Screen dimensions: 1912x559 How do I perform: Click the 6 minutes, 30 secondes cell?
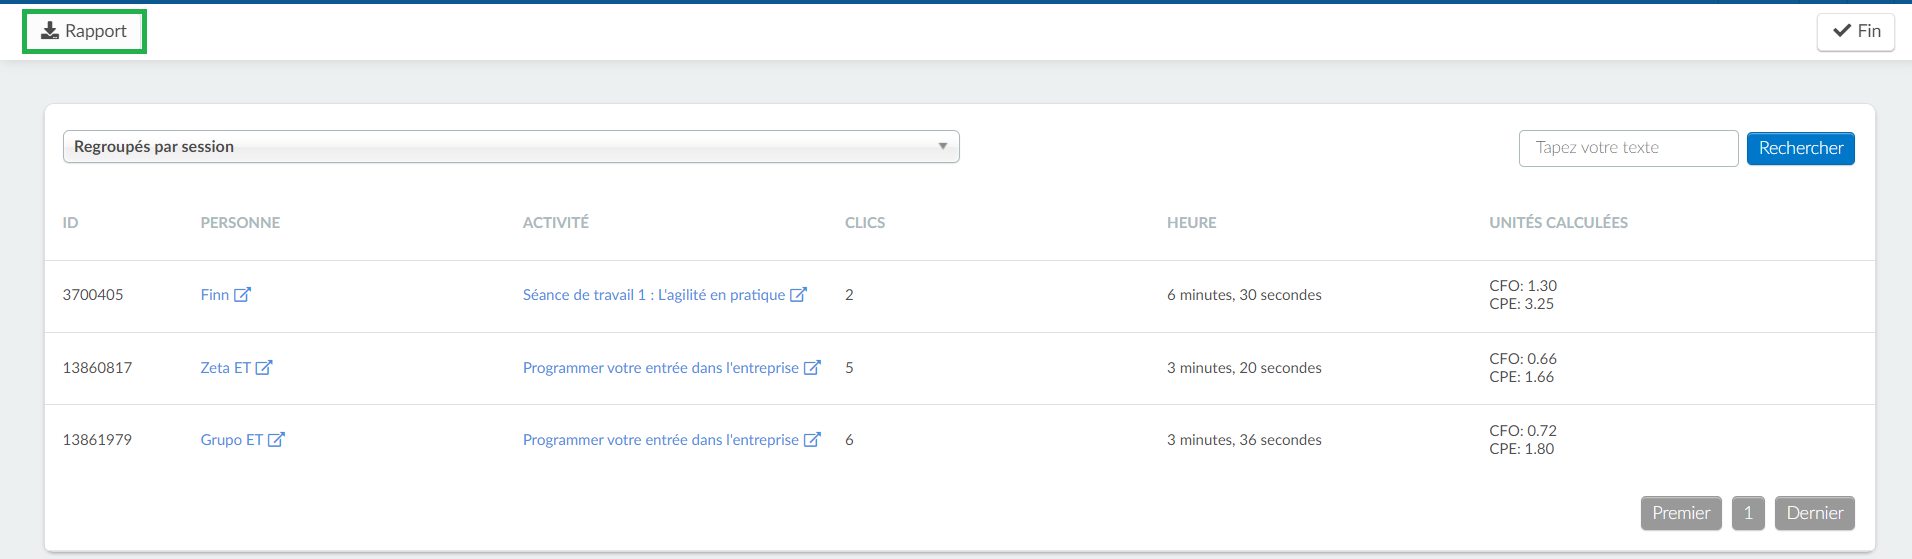tap(1244, 294)
